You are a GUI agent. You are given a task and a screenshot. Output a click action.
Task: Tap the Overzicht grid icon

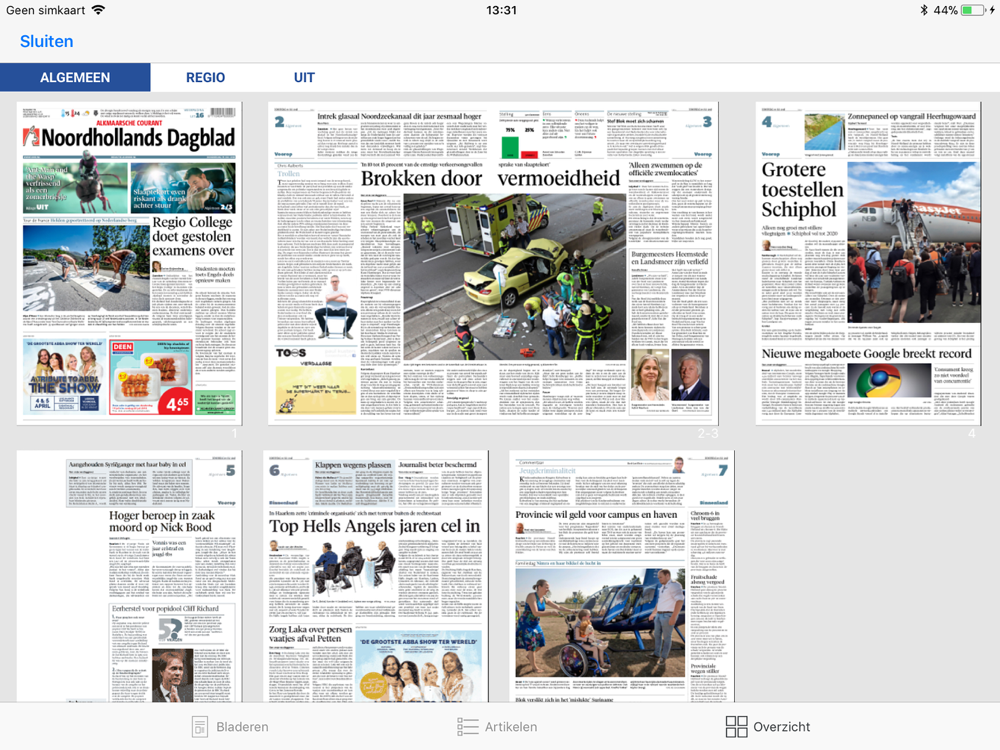[737, 726]
